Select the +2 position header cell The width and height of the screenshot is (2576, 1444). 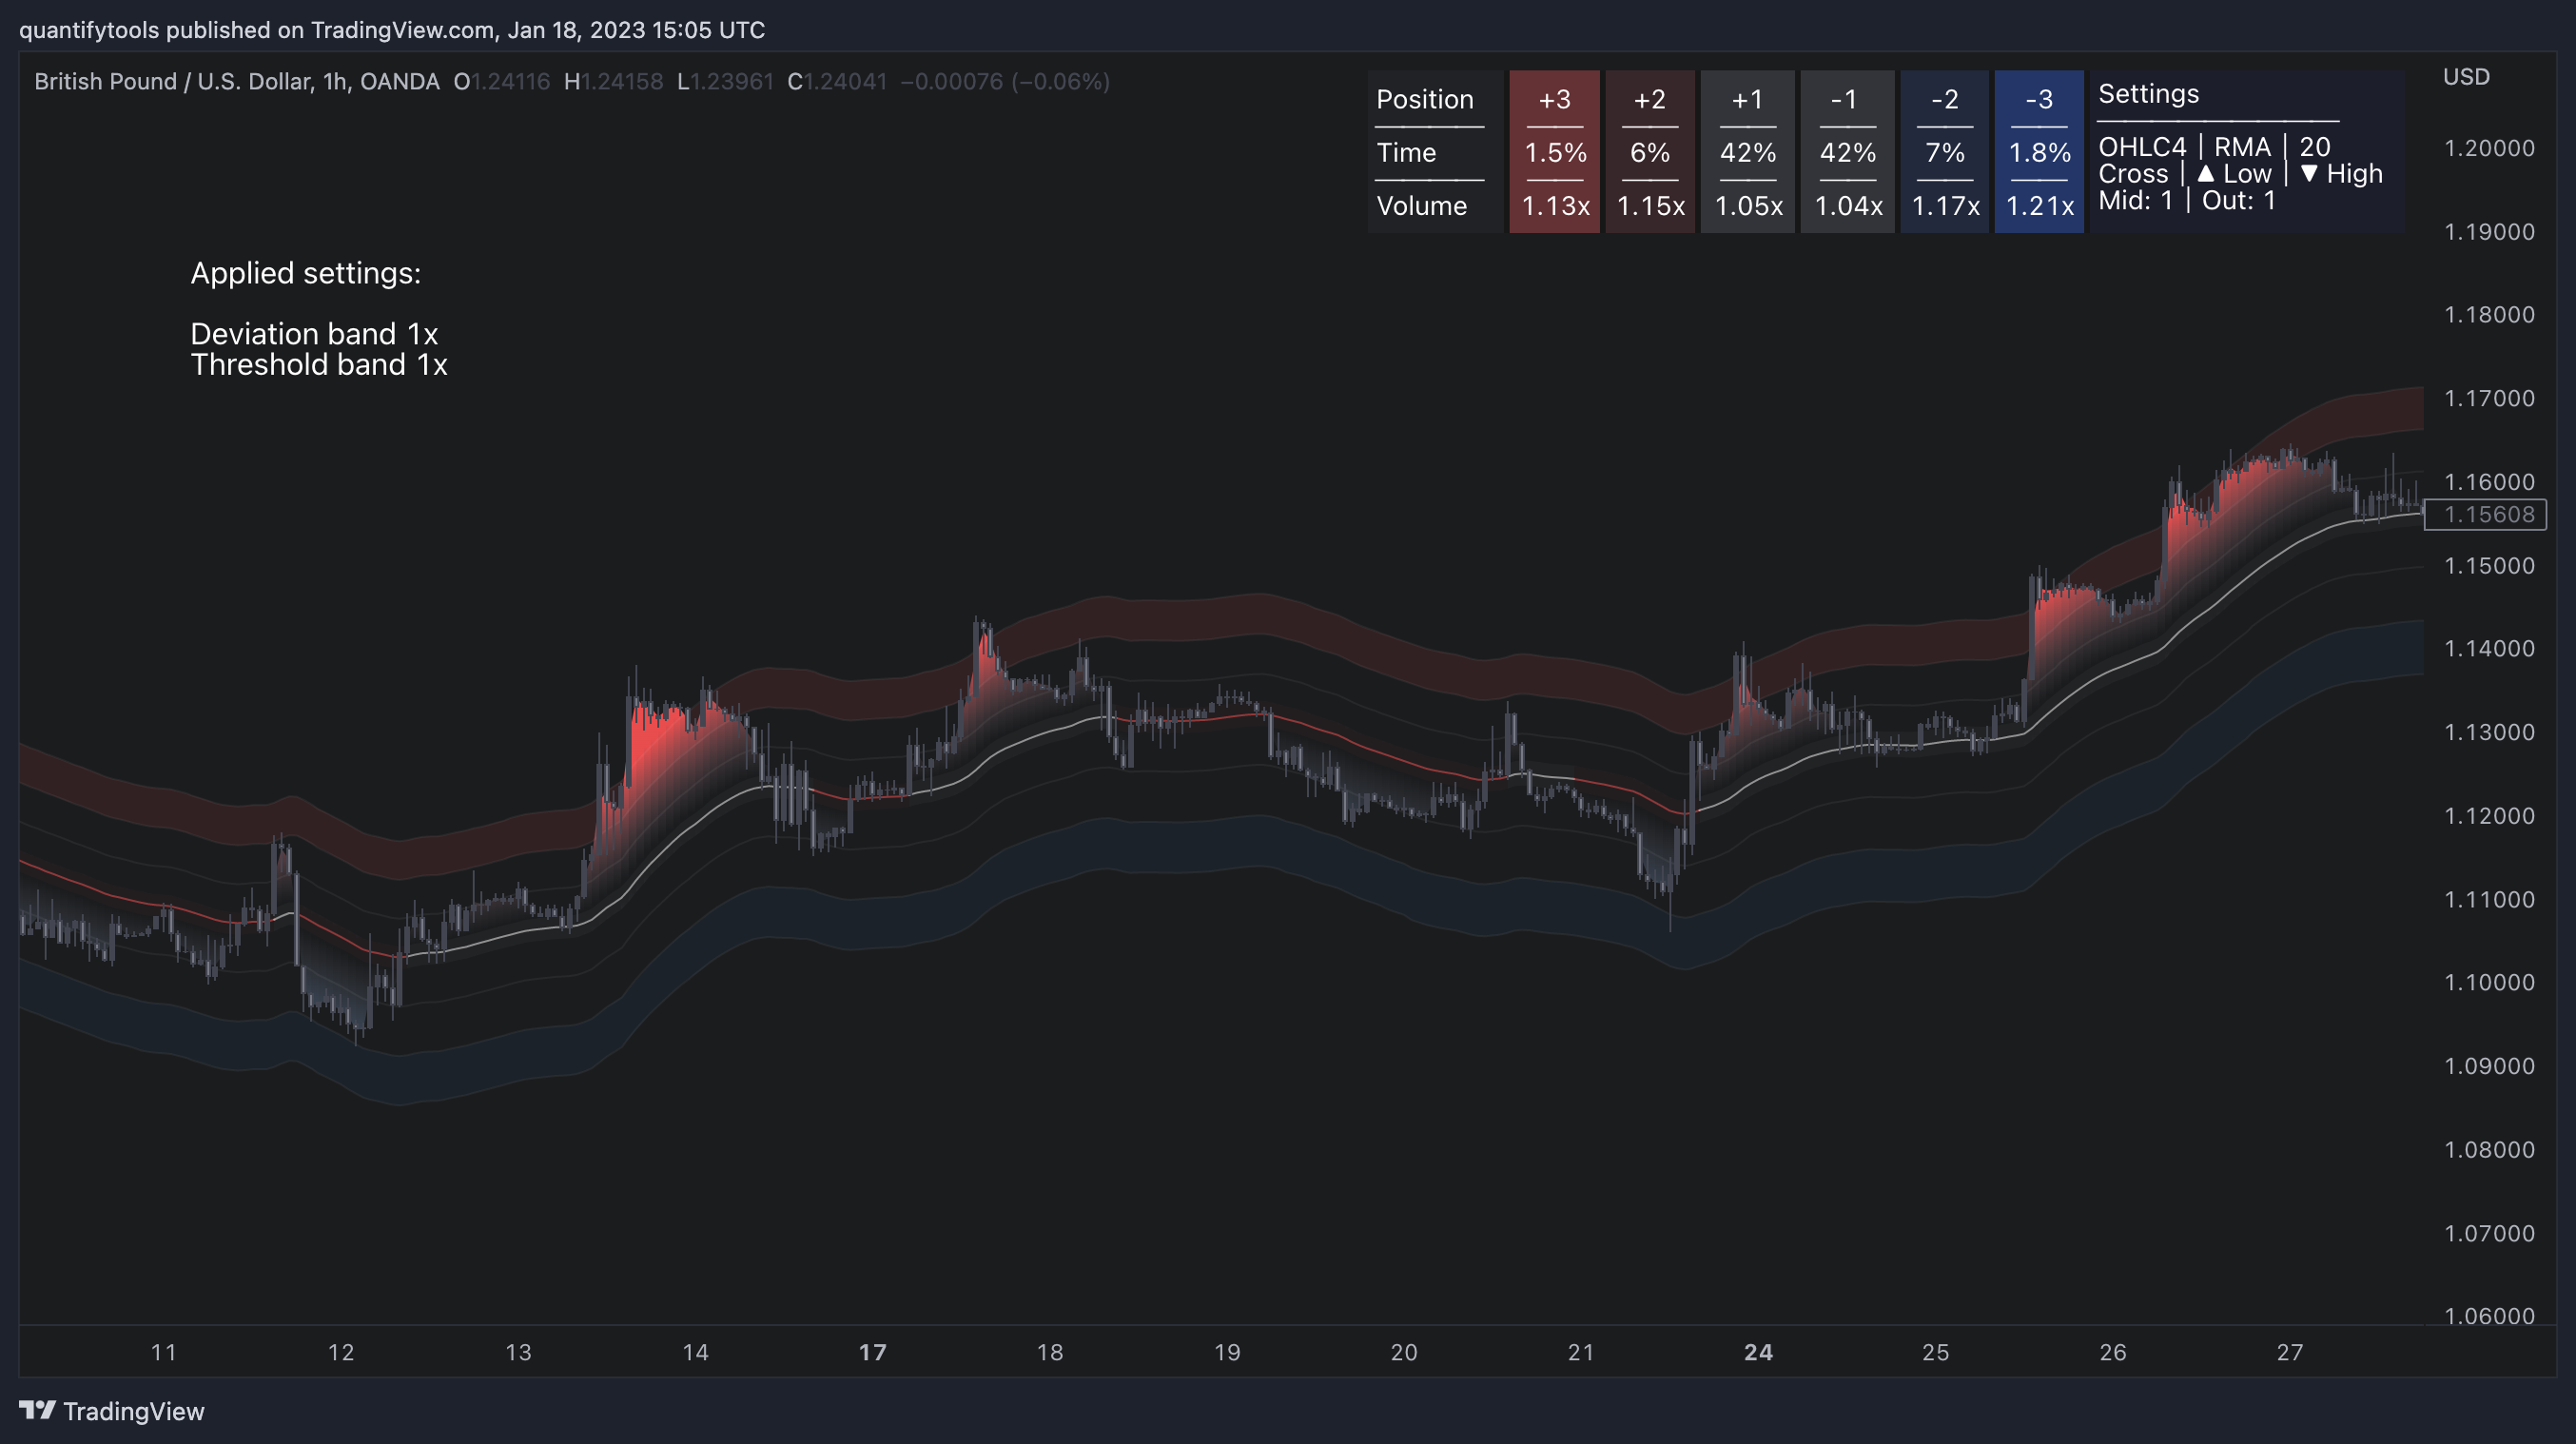coord(1649,99)
